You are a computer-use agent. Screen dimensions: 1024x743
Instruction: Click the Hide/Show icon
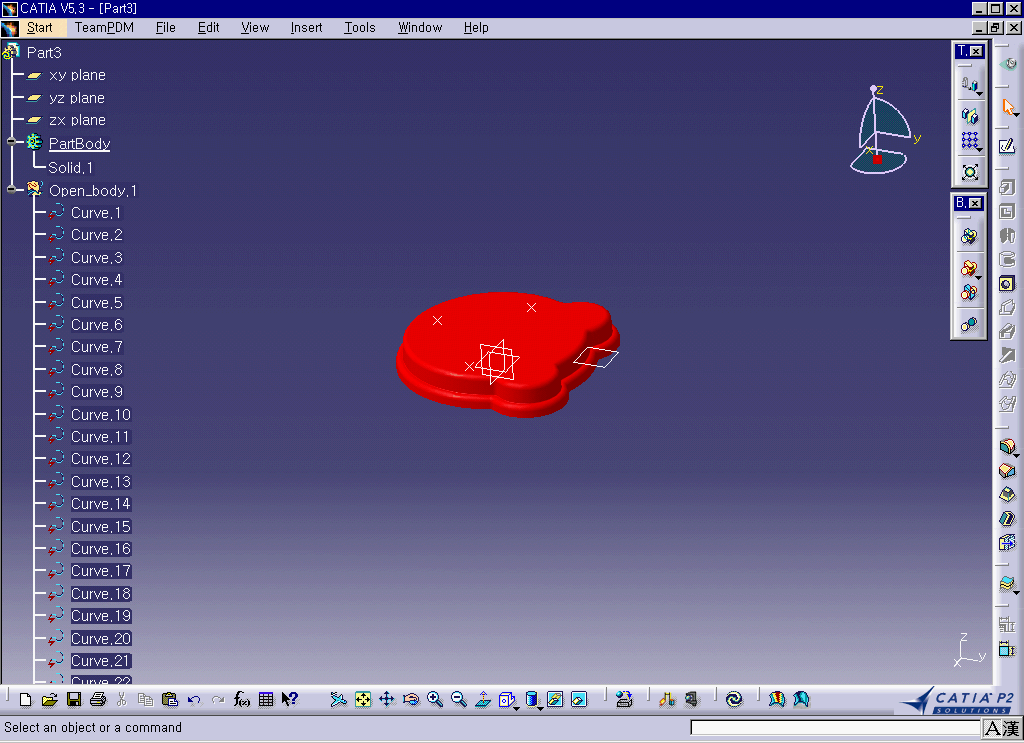pyautogui.click(x=554, y=700)
